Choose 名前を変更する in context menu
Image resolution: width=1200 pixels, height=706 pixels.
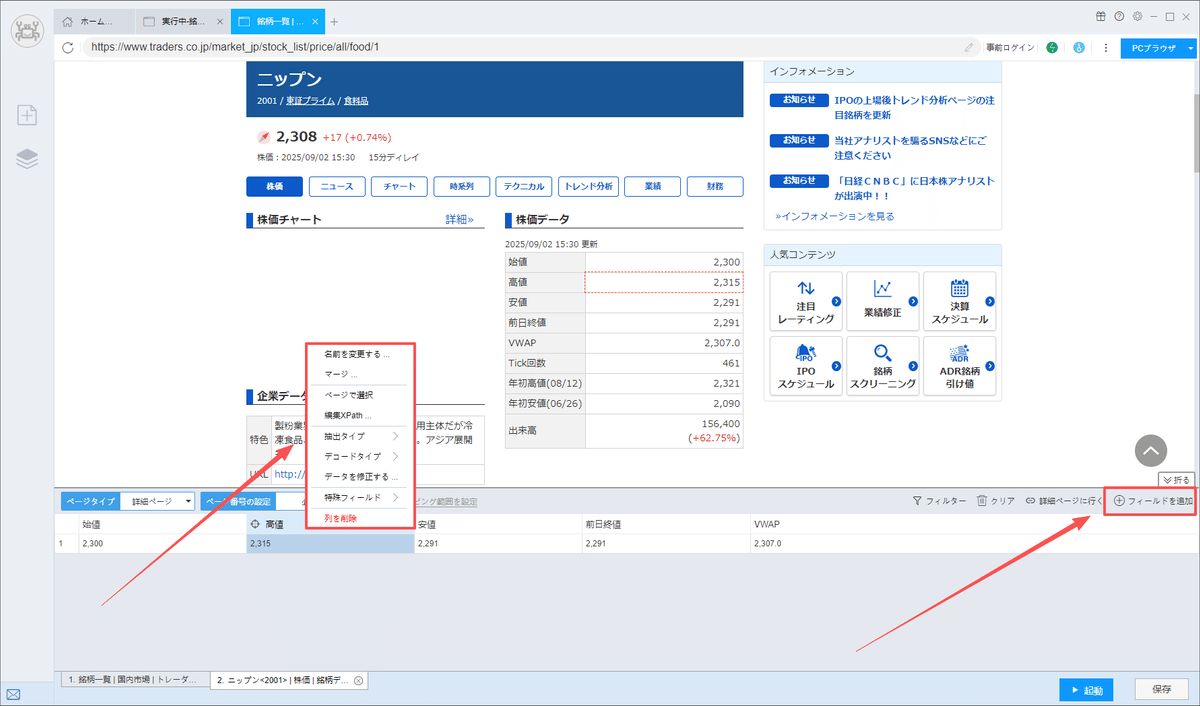pos(357,354)
